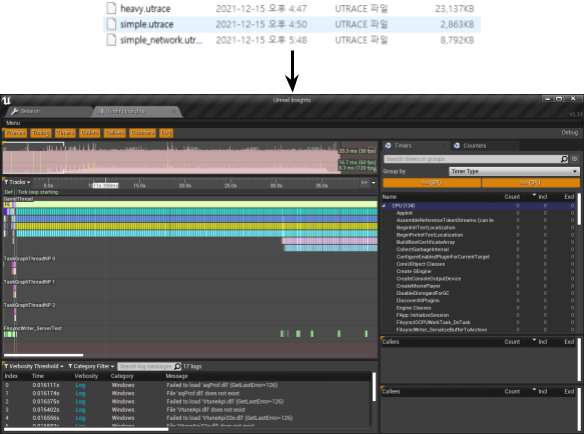Close the Timing Insights tab
This screenshot has width=584, height=434.
pos(174,111)
